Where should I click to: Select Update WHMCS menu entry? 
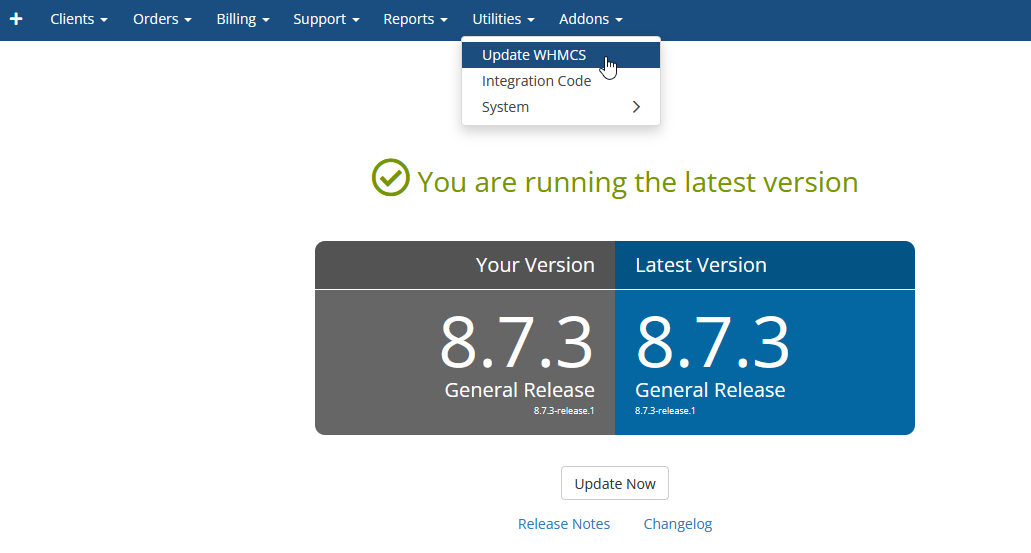point(561,55)
